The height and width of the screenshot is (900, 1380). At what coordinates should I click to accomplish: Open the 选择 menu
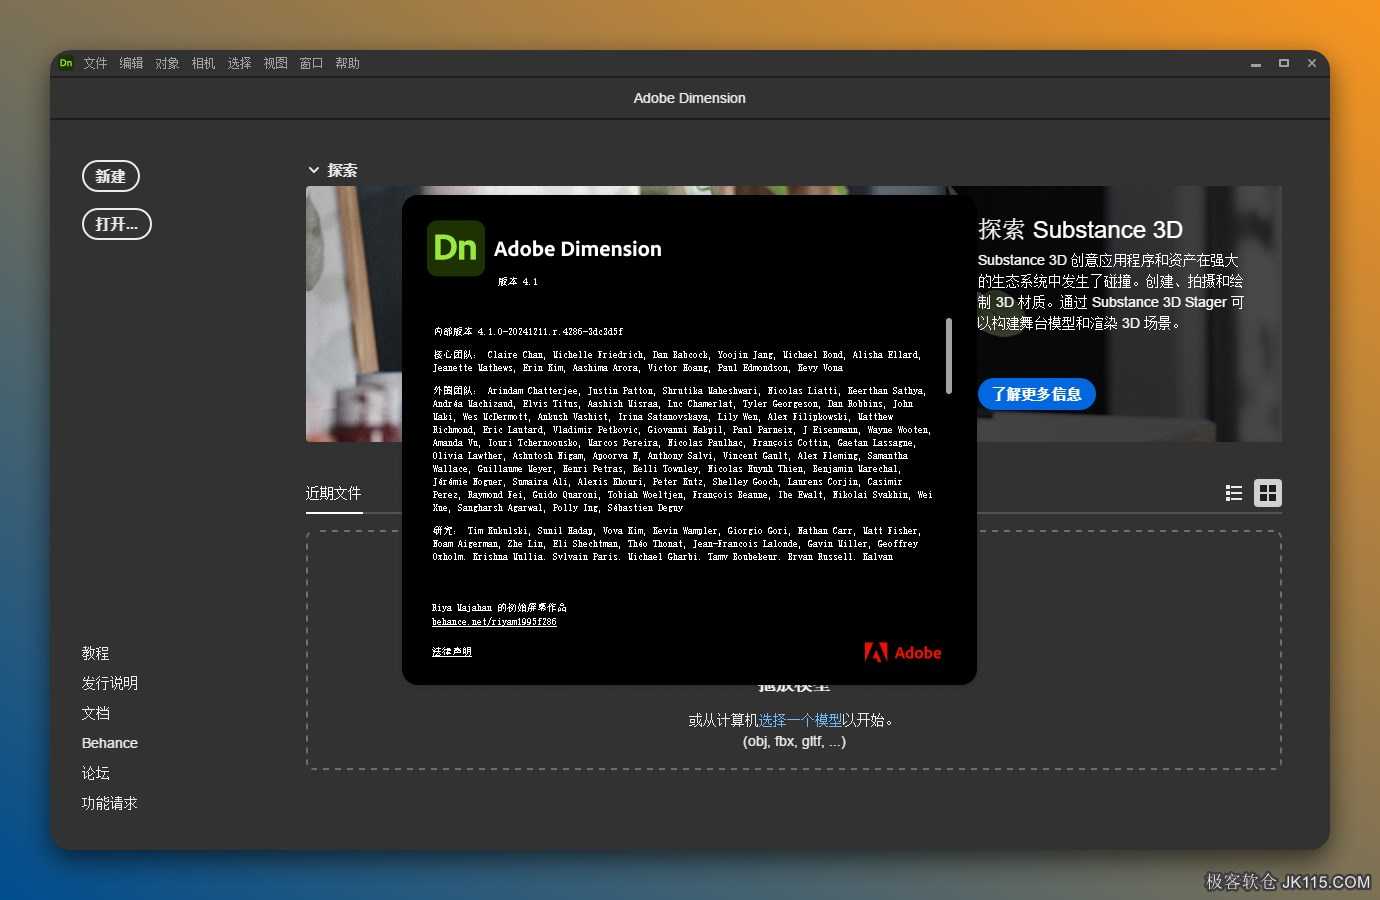coord(240,63)
